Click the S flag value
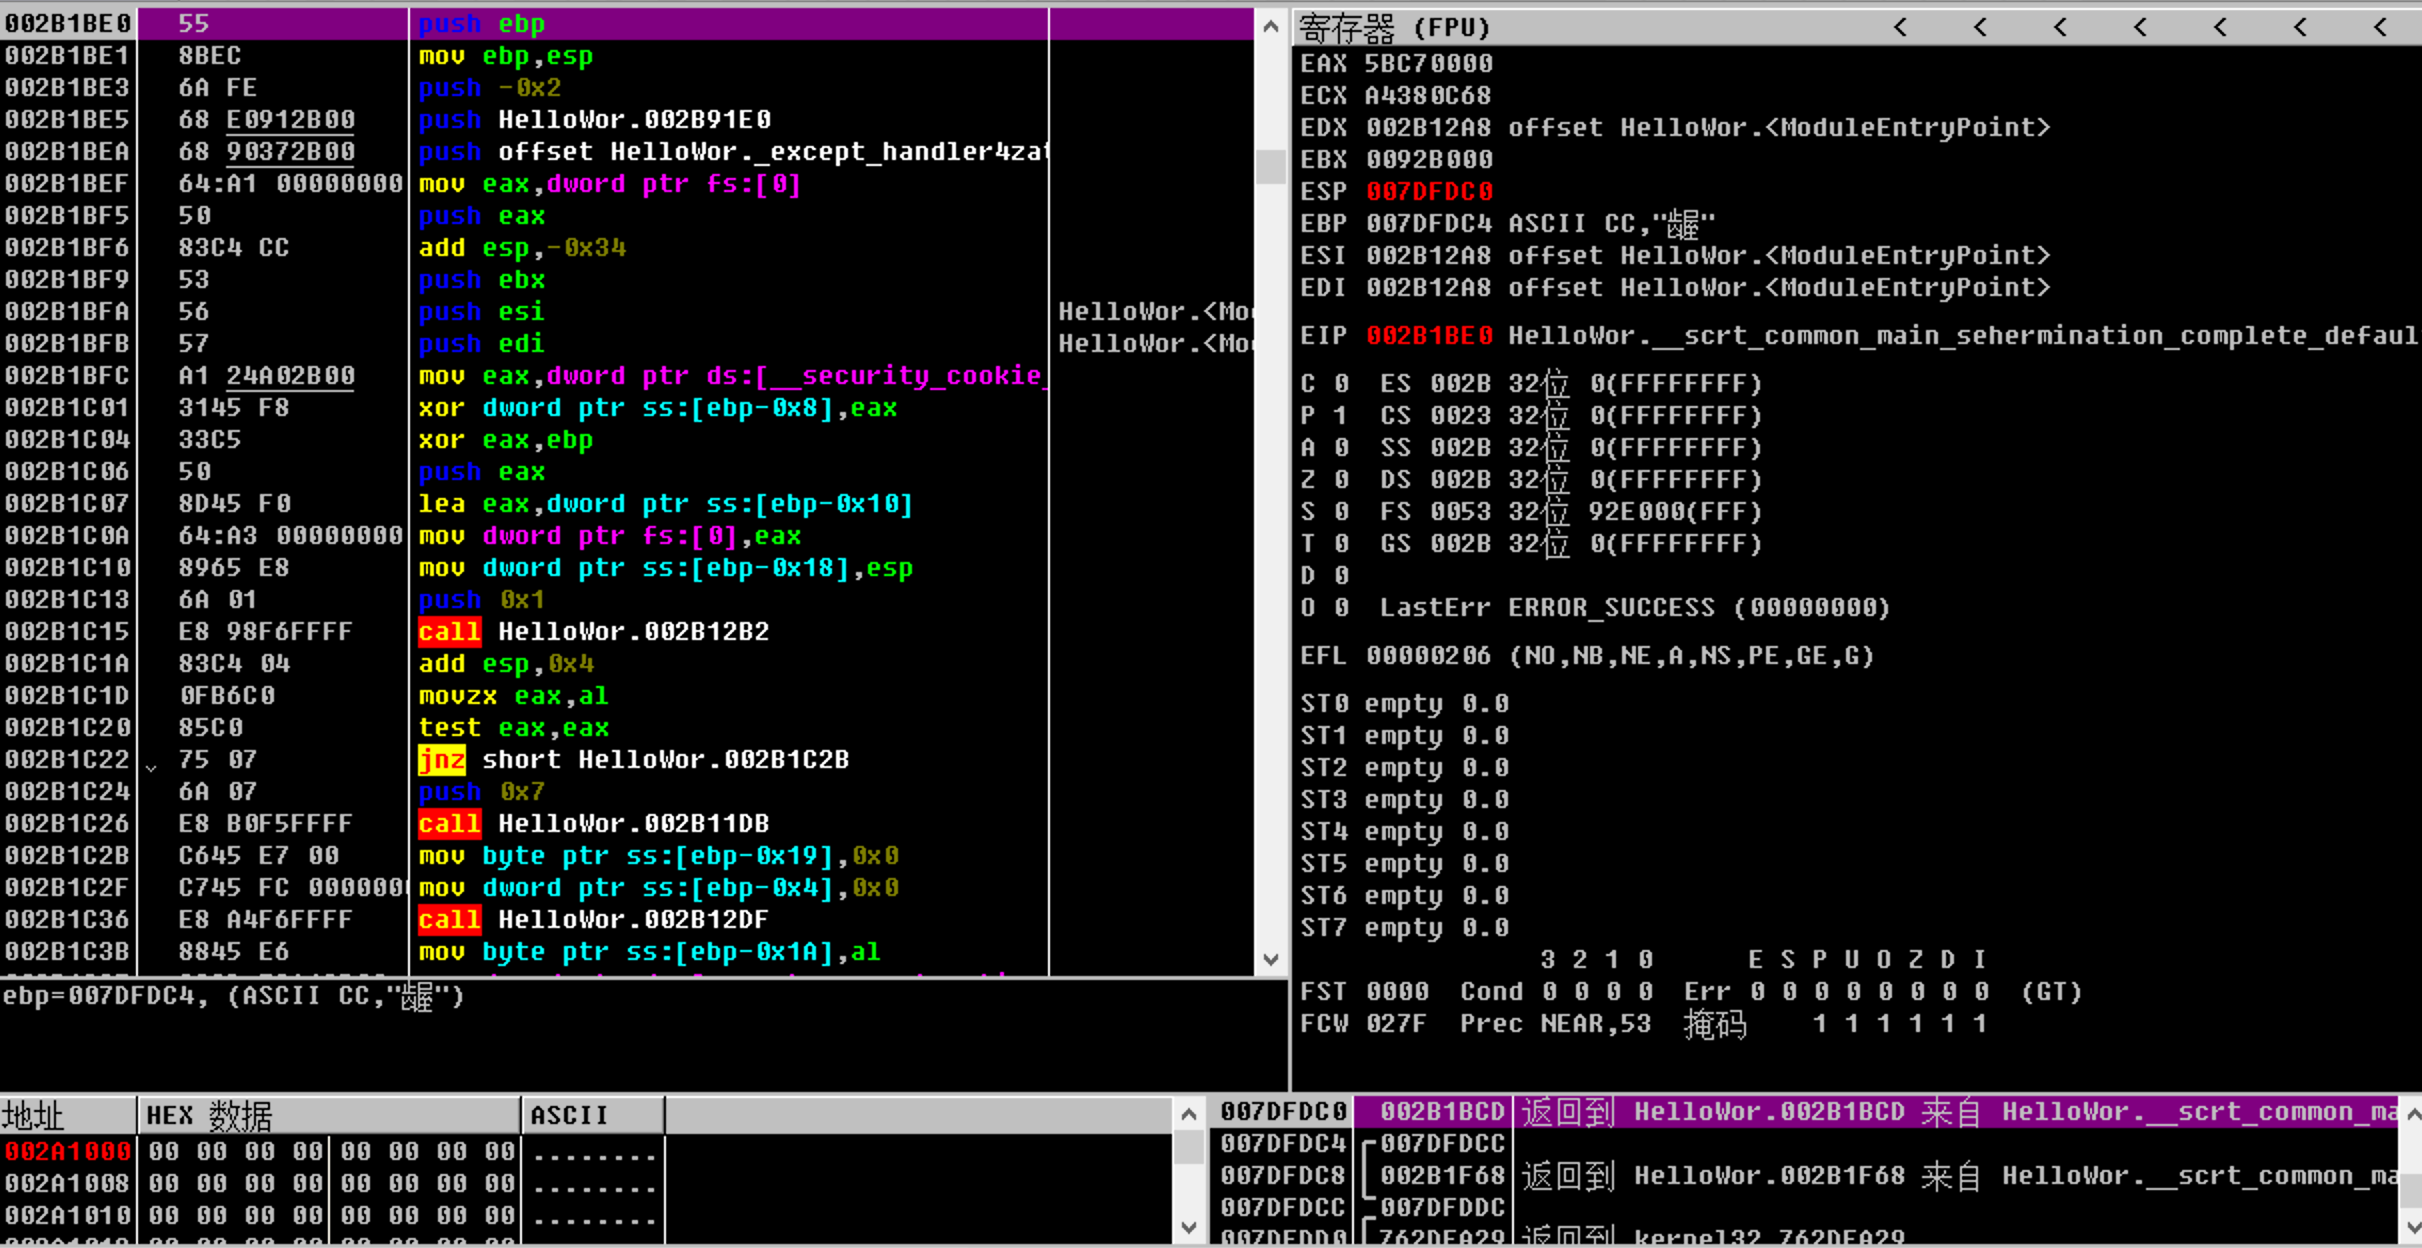Screen dimensions: 2422x1248 1341,512
